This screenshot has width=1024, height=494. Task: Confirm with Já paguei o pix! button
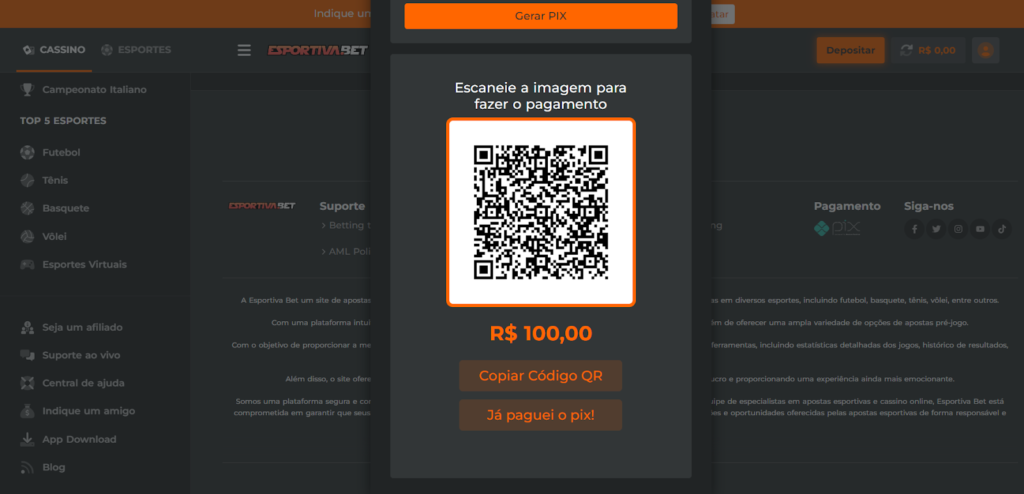pyautogui.click(x=541, y=415)
